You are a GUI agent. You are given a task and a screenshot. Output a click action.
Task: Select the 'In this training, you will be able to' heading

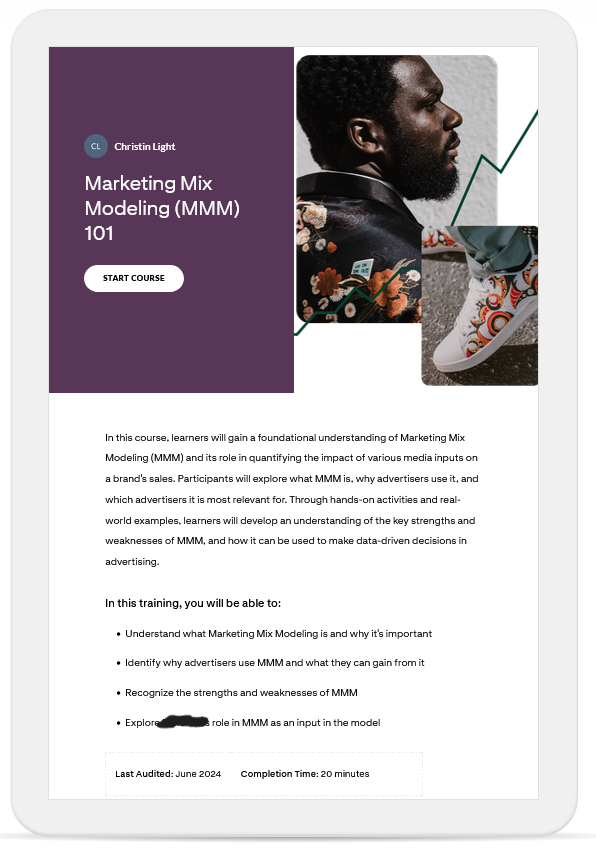click(193, 603)
